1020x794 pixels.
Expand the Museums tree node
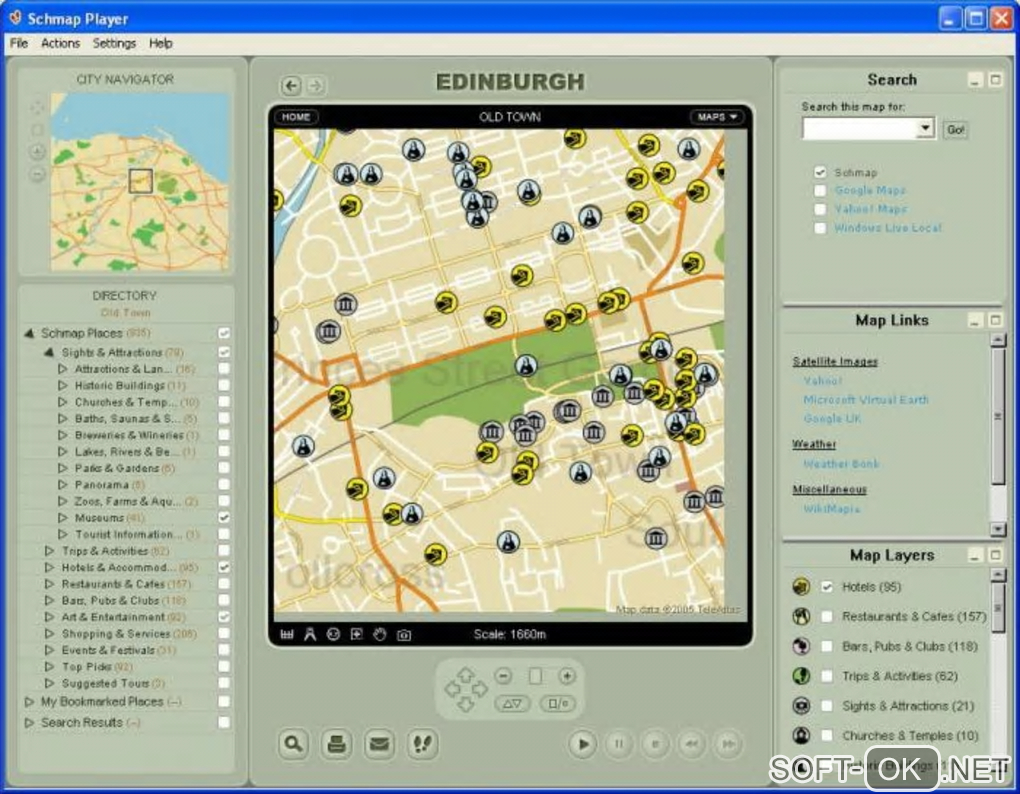point(62,518)
